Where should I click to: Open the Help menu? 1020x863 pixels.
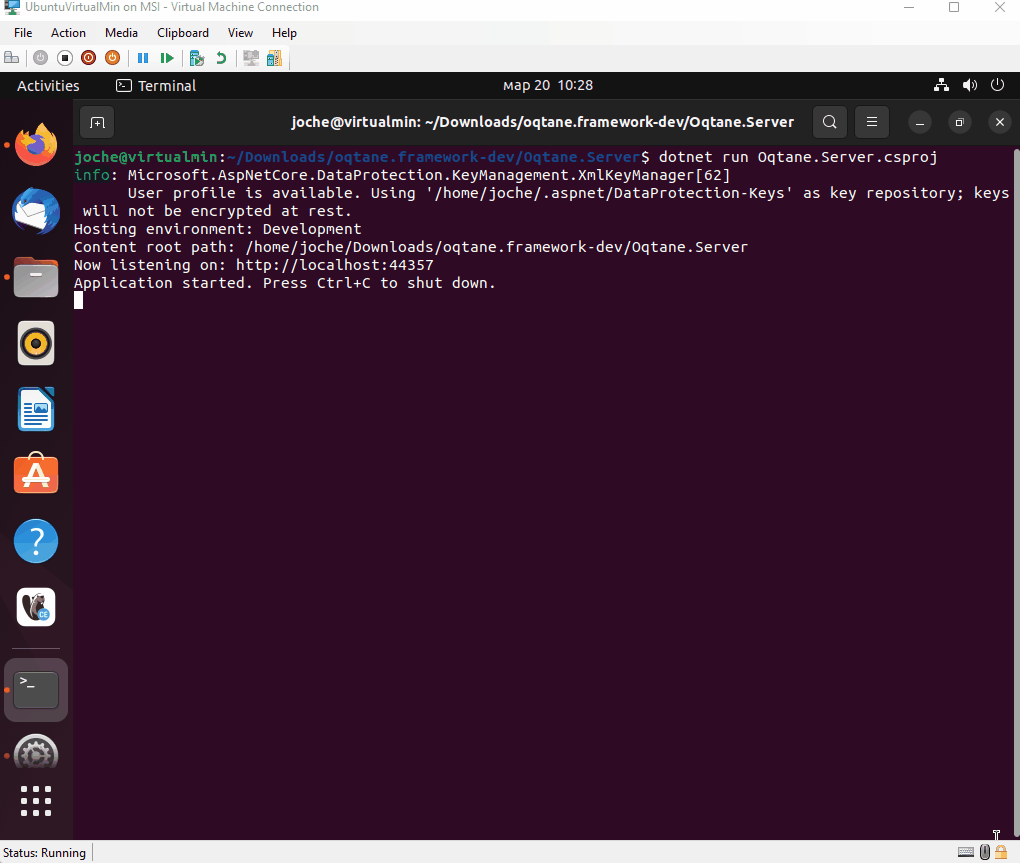[x=284, y=33]
